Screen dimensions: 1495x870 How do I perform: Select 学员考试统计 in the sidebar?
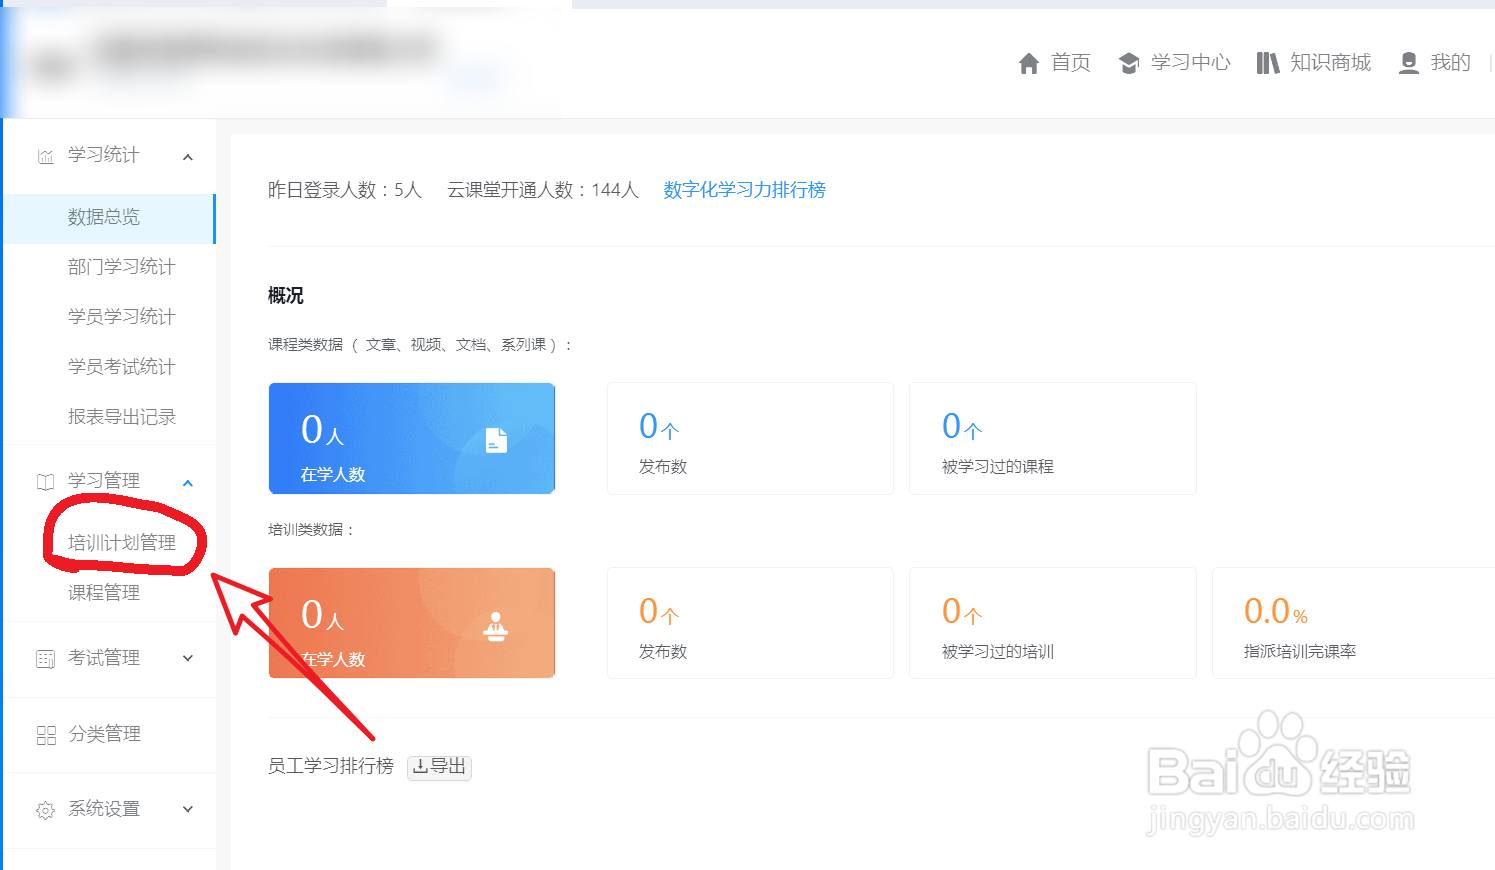pyautogui.click(x=121, y=367)
